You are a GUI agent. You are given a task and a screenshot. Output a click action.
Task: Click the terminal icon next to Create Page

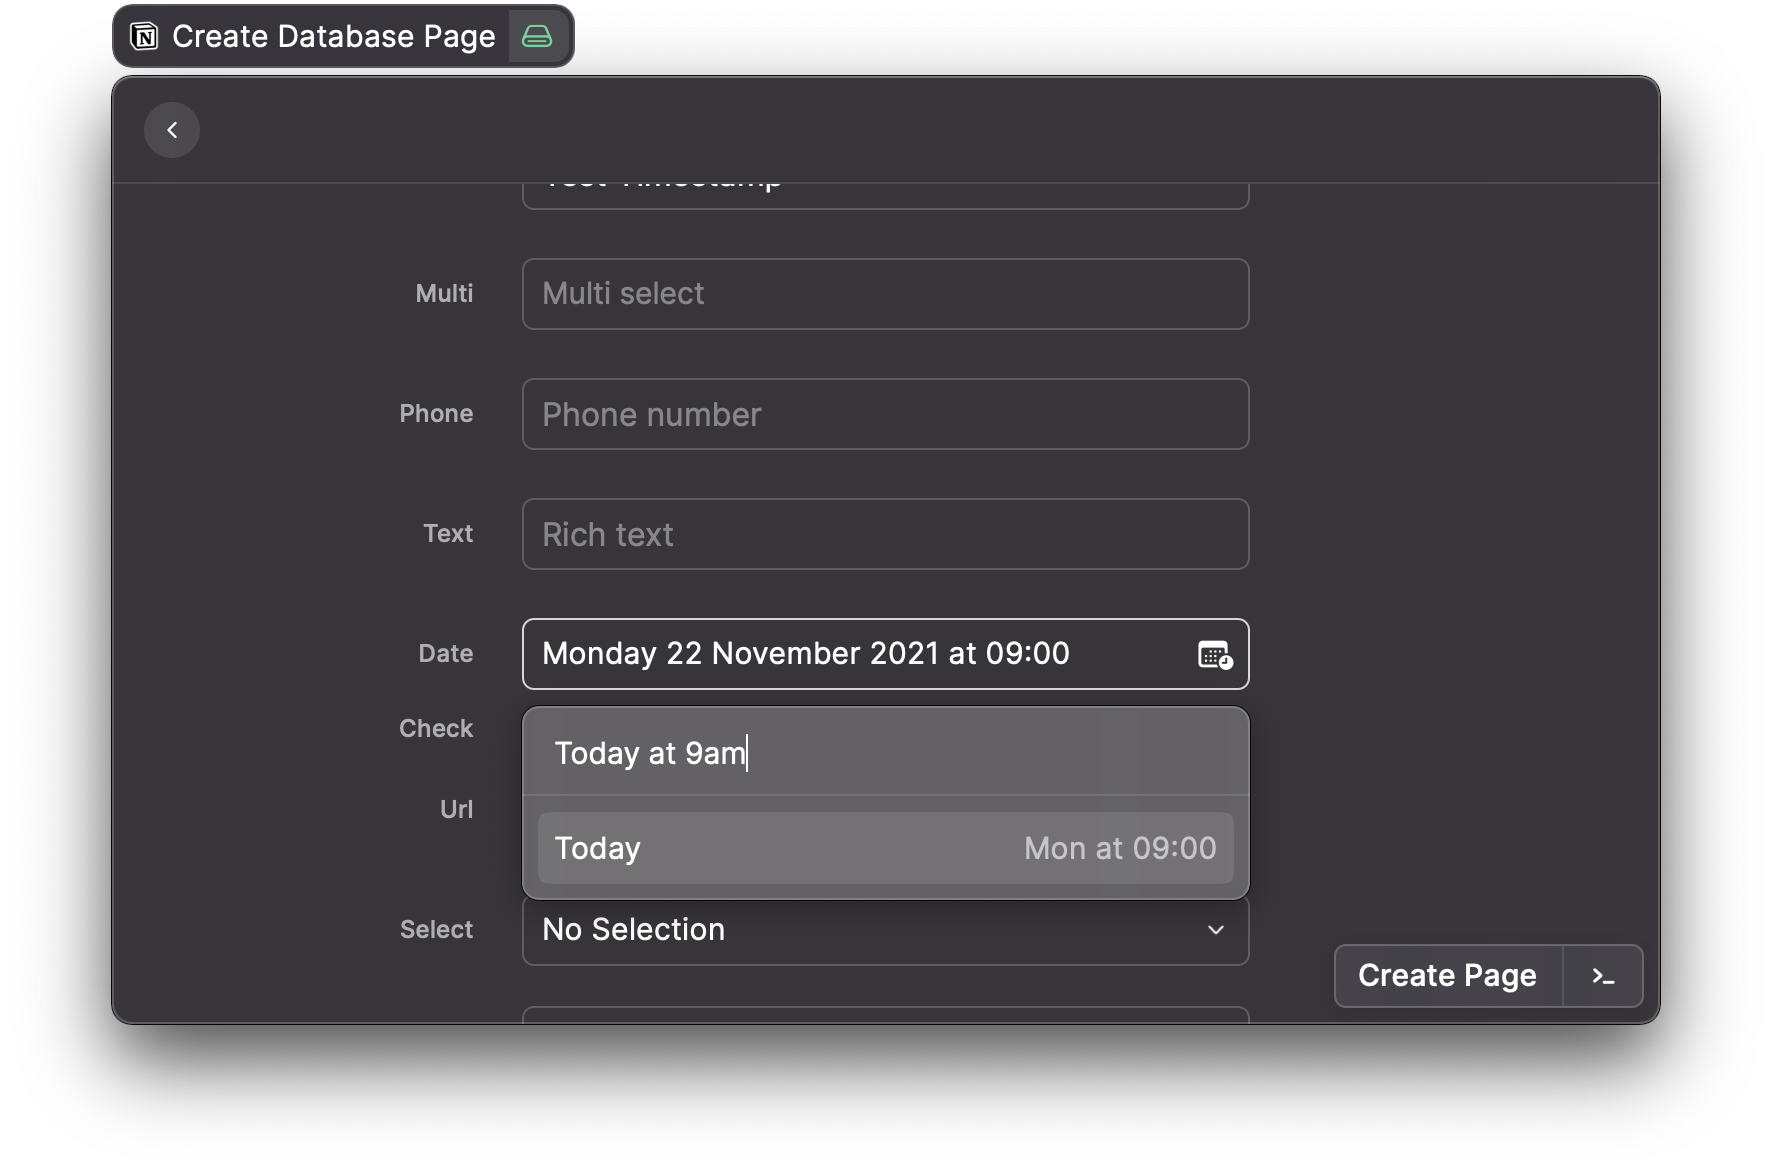[1603, 976]
